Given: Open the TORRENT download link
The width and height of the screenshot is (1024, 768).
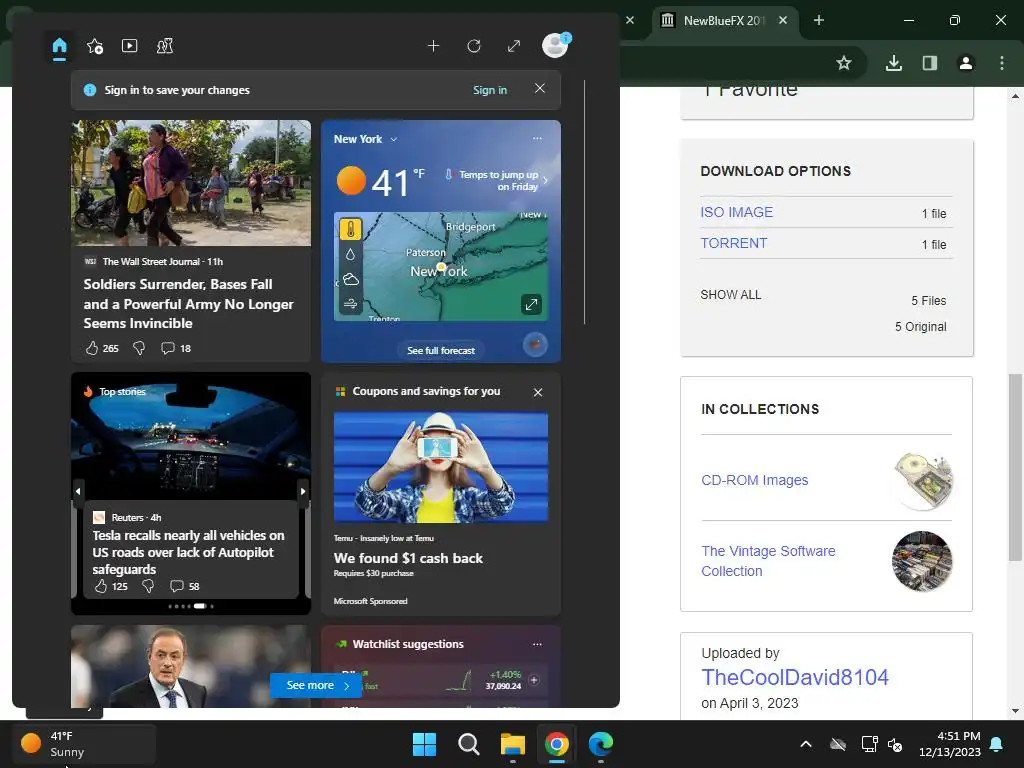Looking at the screenshot, I should (x=733, y=243).
